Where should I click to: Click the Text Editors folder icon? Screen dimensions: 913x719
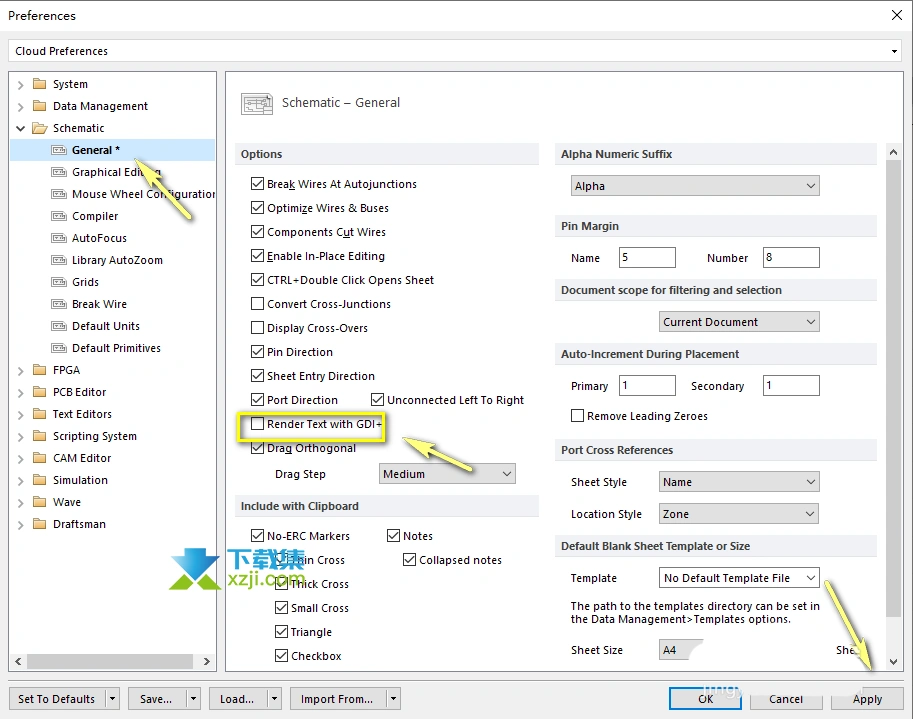tap(40, 414)
